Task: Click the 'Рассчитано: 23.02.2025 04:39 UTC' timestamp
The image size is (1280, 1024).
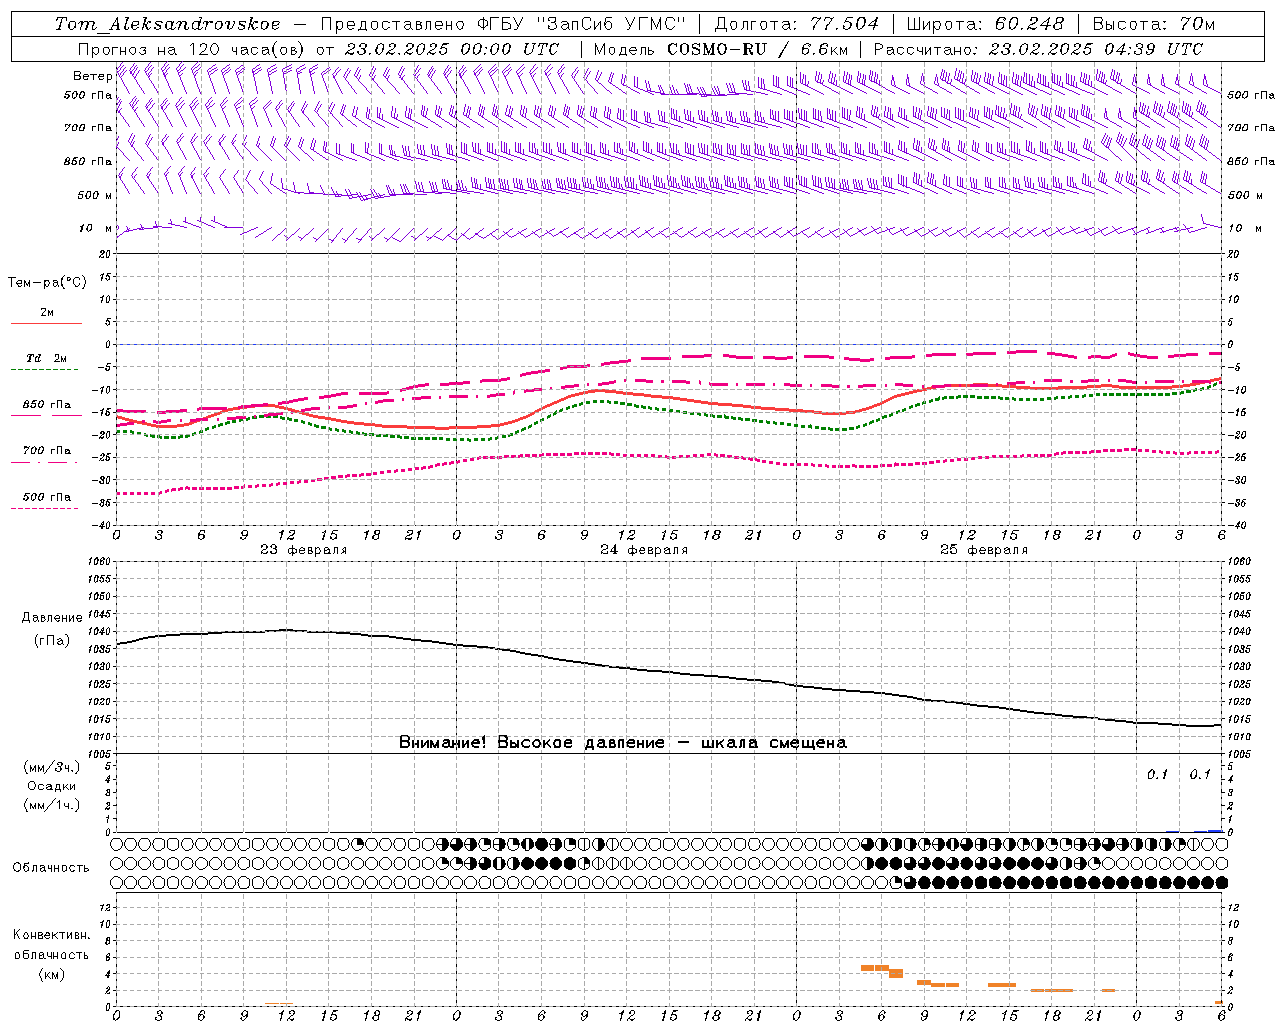Action: click(x=1038, y=49)
